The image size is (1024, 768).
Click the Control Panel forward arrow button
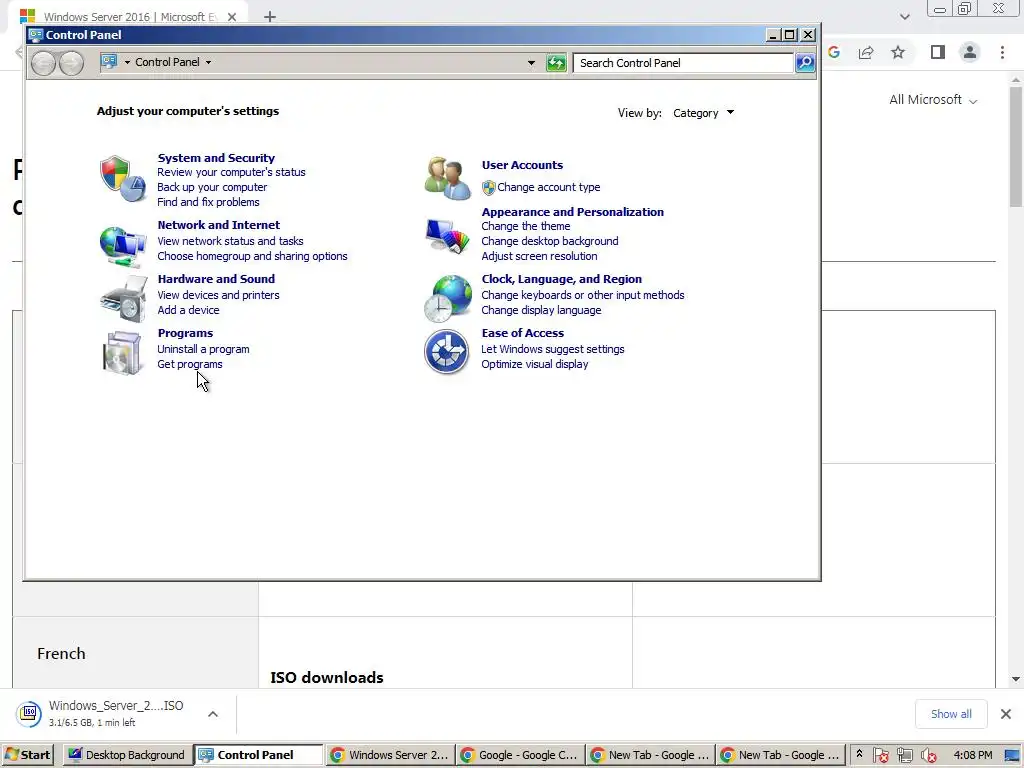tap(71, 63)
